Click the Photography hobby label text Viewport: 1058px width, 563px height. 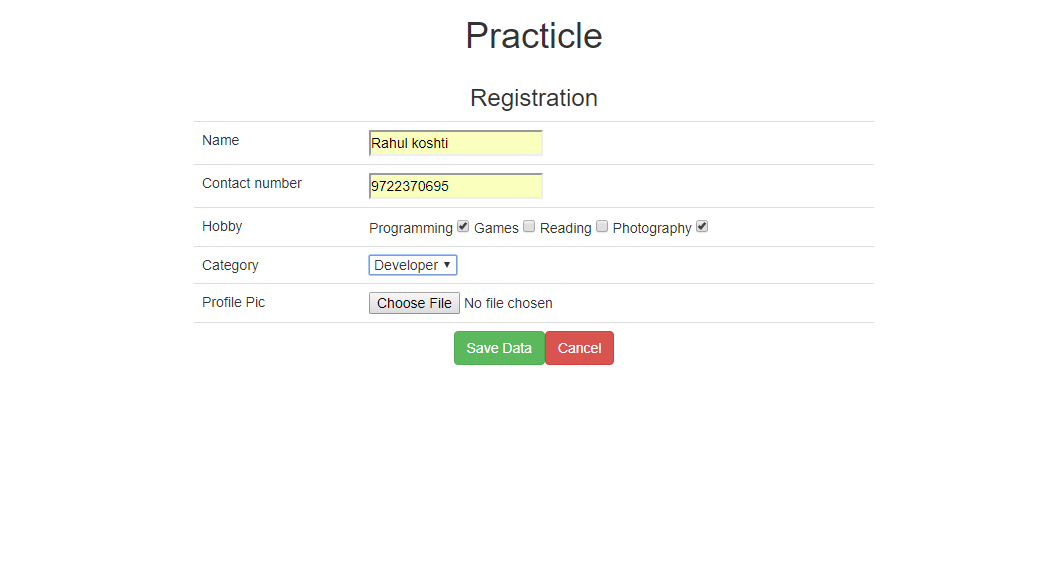point(652,229)
